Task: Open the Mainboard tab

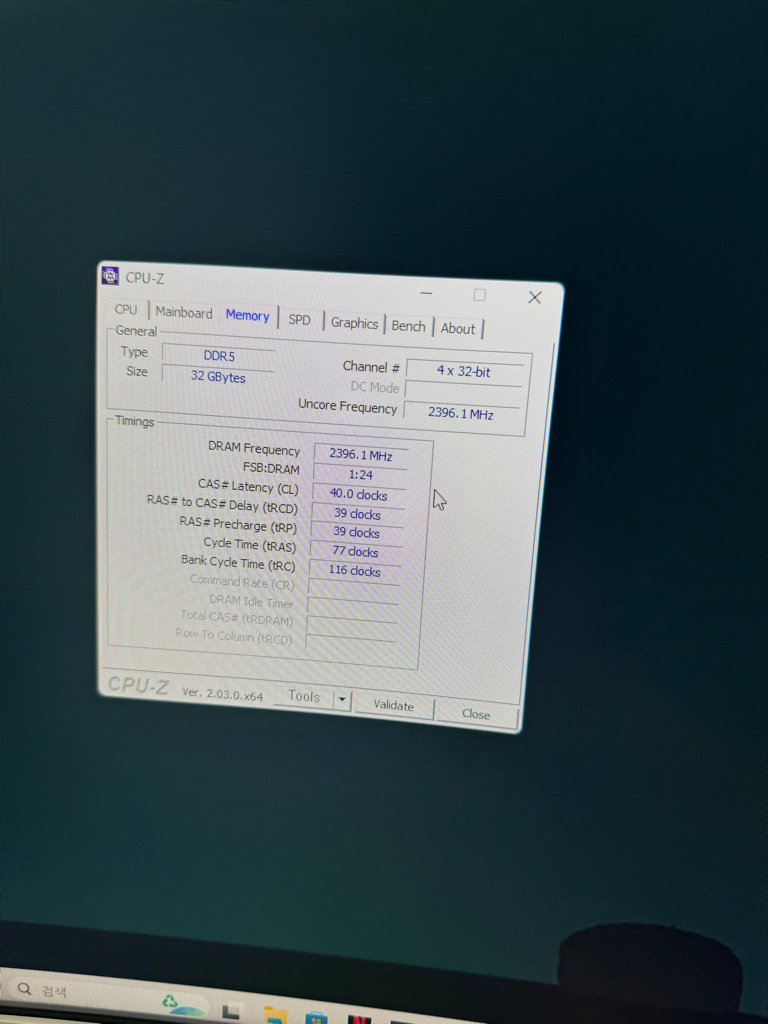Action: 184,313
